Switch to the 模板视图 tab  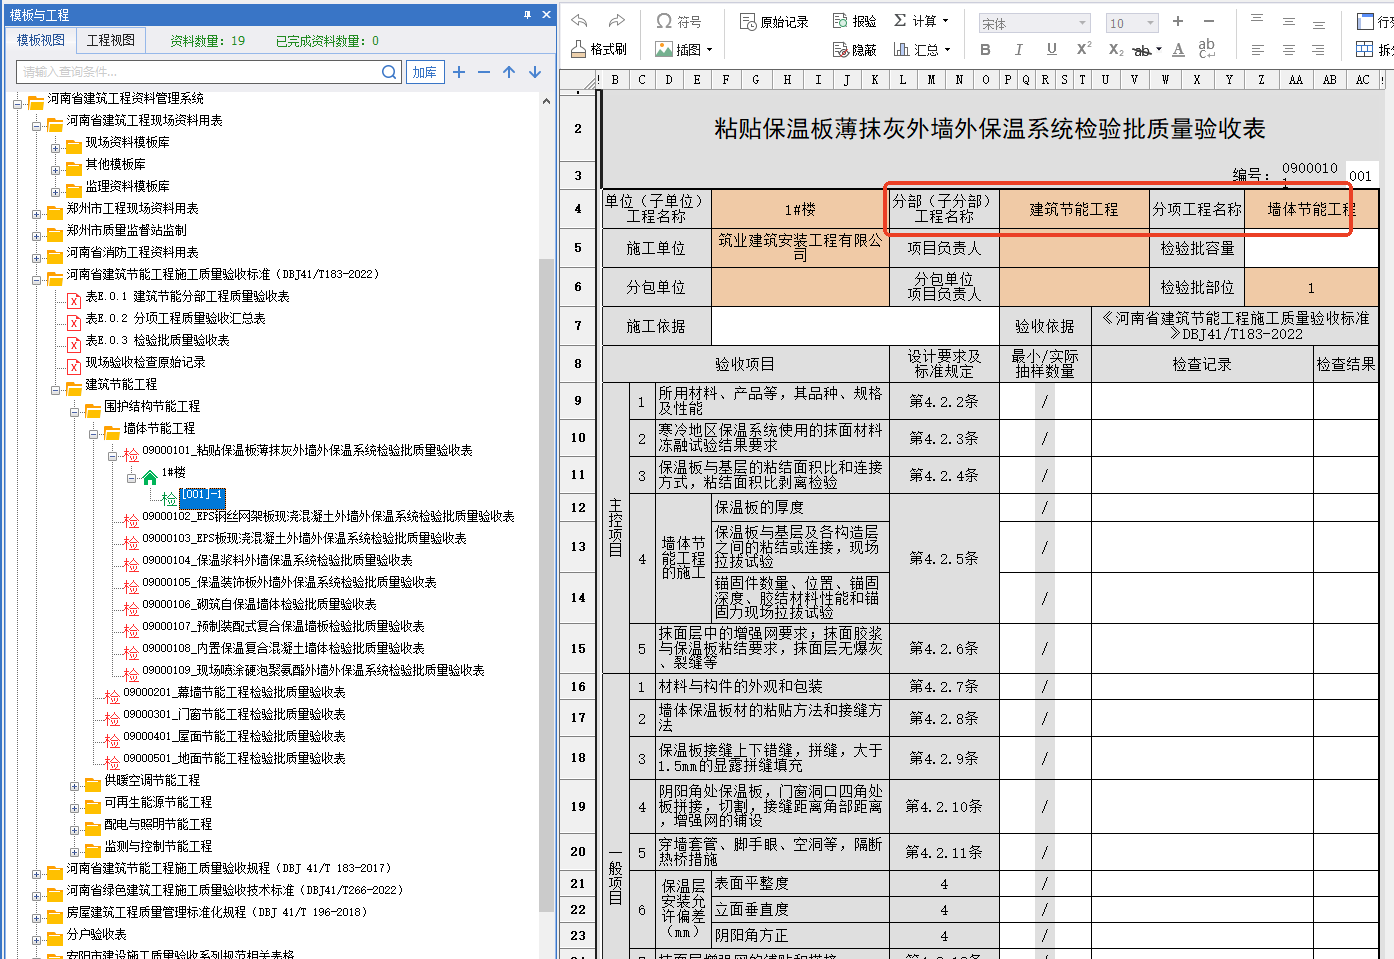point(40,40)
